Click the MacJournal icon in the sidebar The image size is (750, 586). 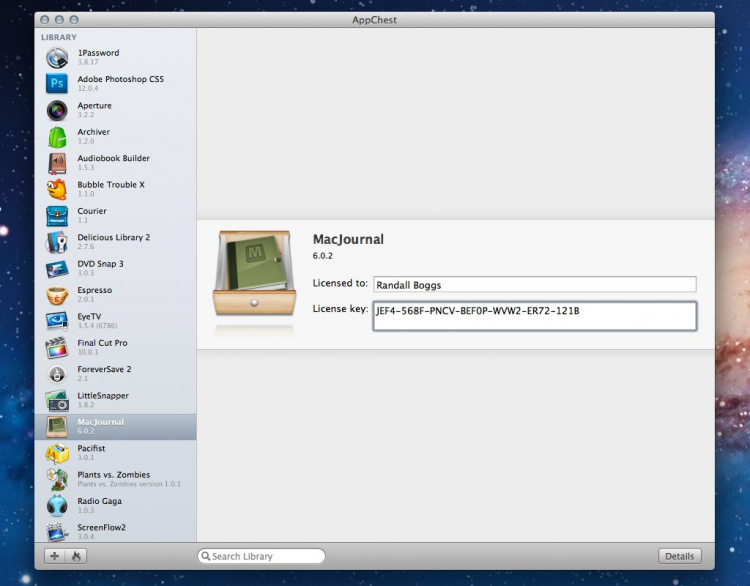coord(57,427)
